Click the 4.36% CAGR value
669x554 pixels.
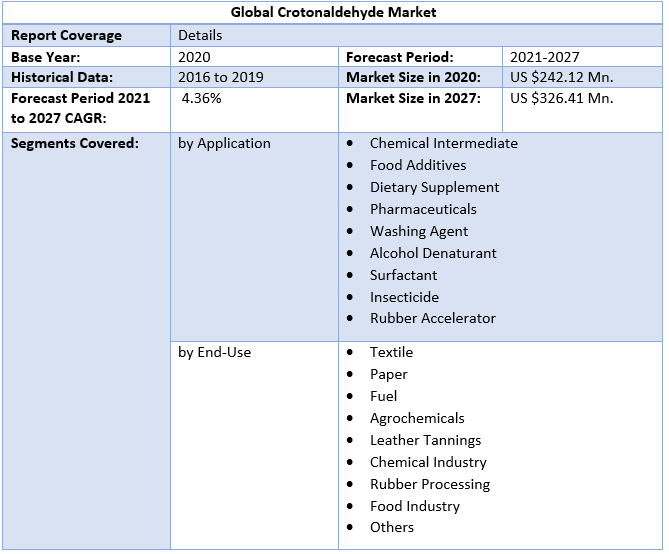(x=201, y=98)
